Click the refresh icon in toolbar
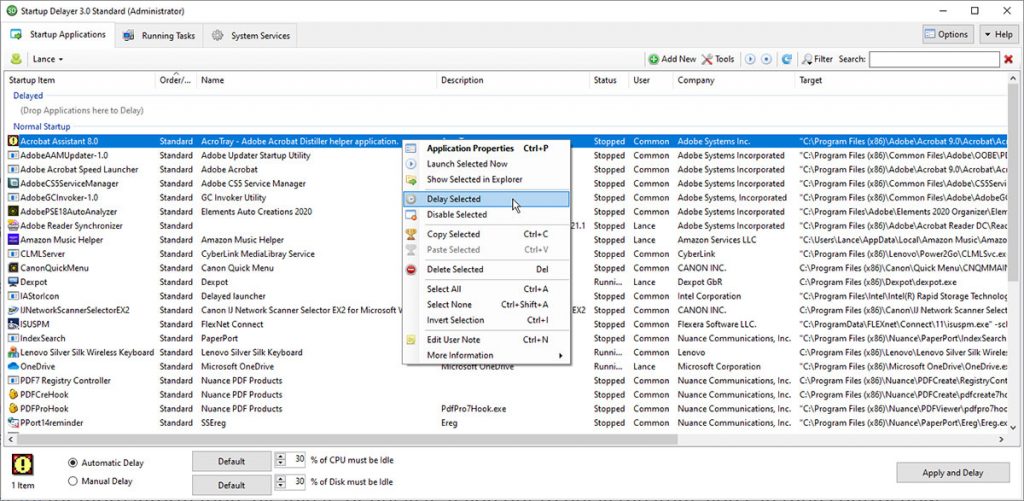 (x=787, y=60)
